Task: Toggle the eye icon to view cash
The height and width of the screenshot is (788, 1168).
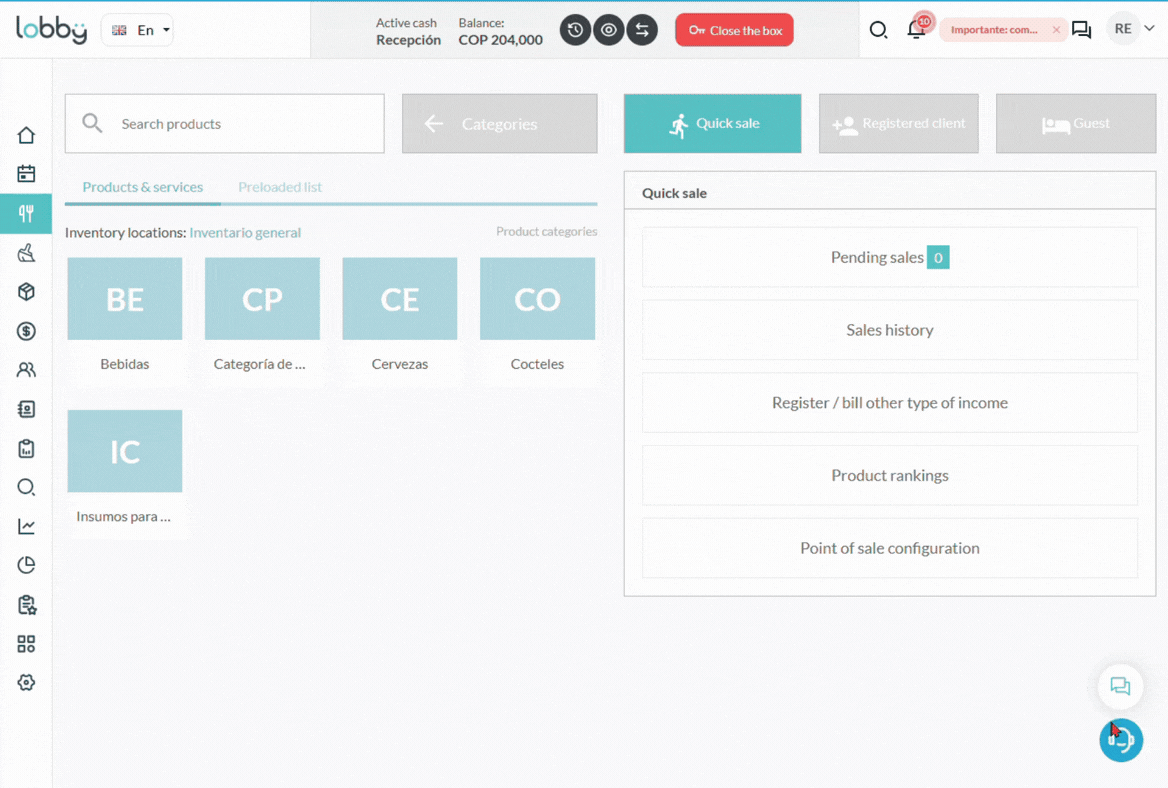Action: coord(609,30)
